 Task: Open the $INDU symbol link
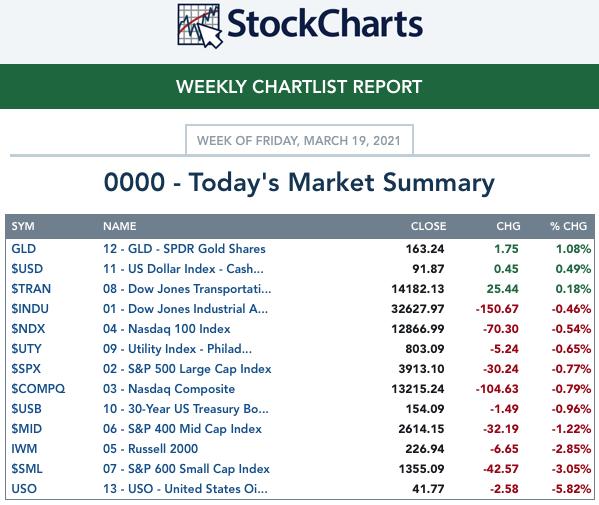tap(30, 309)
